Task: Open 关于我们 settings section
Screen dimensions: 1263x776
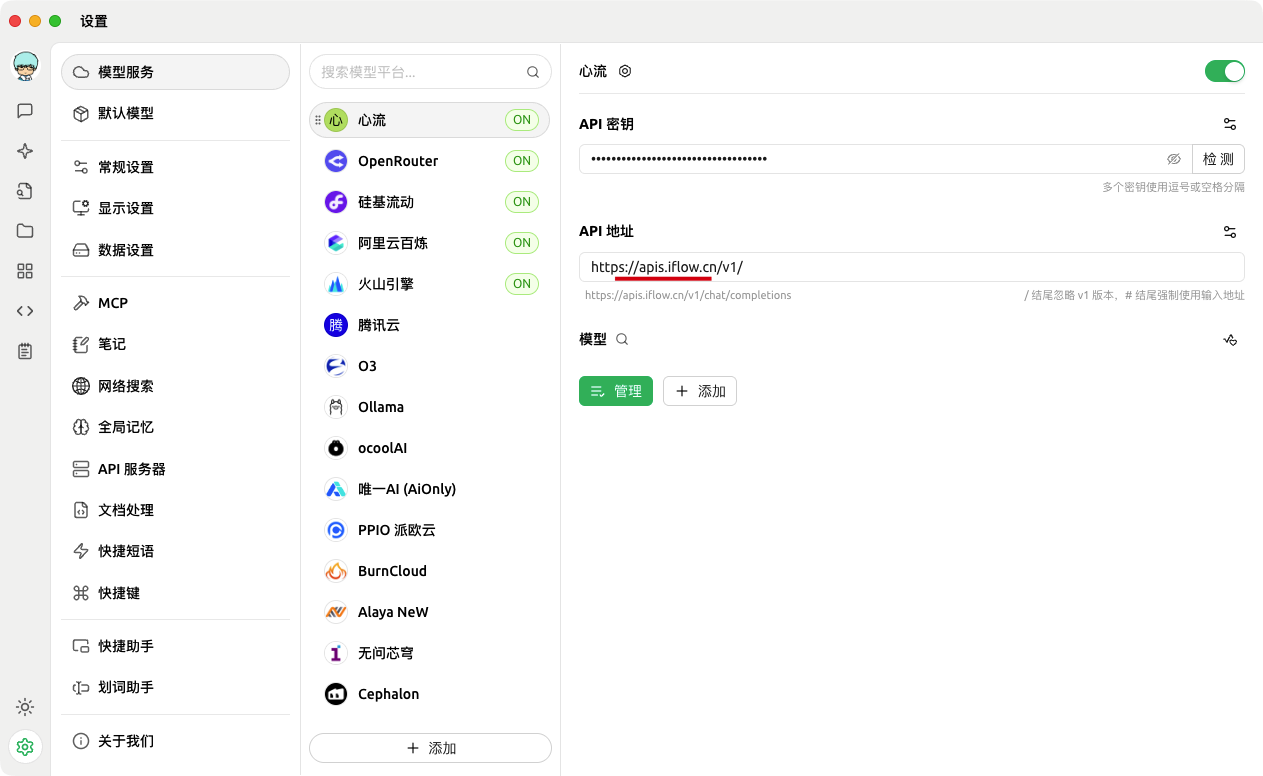Action: [175, 741]
